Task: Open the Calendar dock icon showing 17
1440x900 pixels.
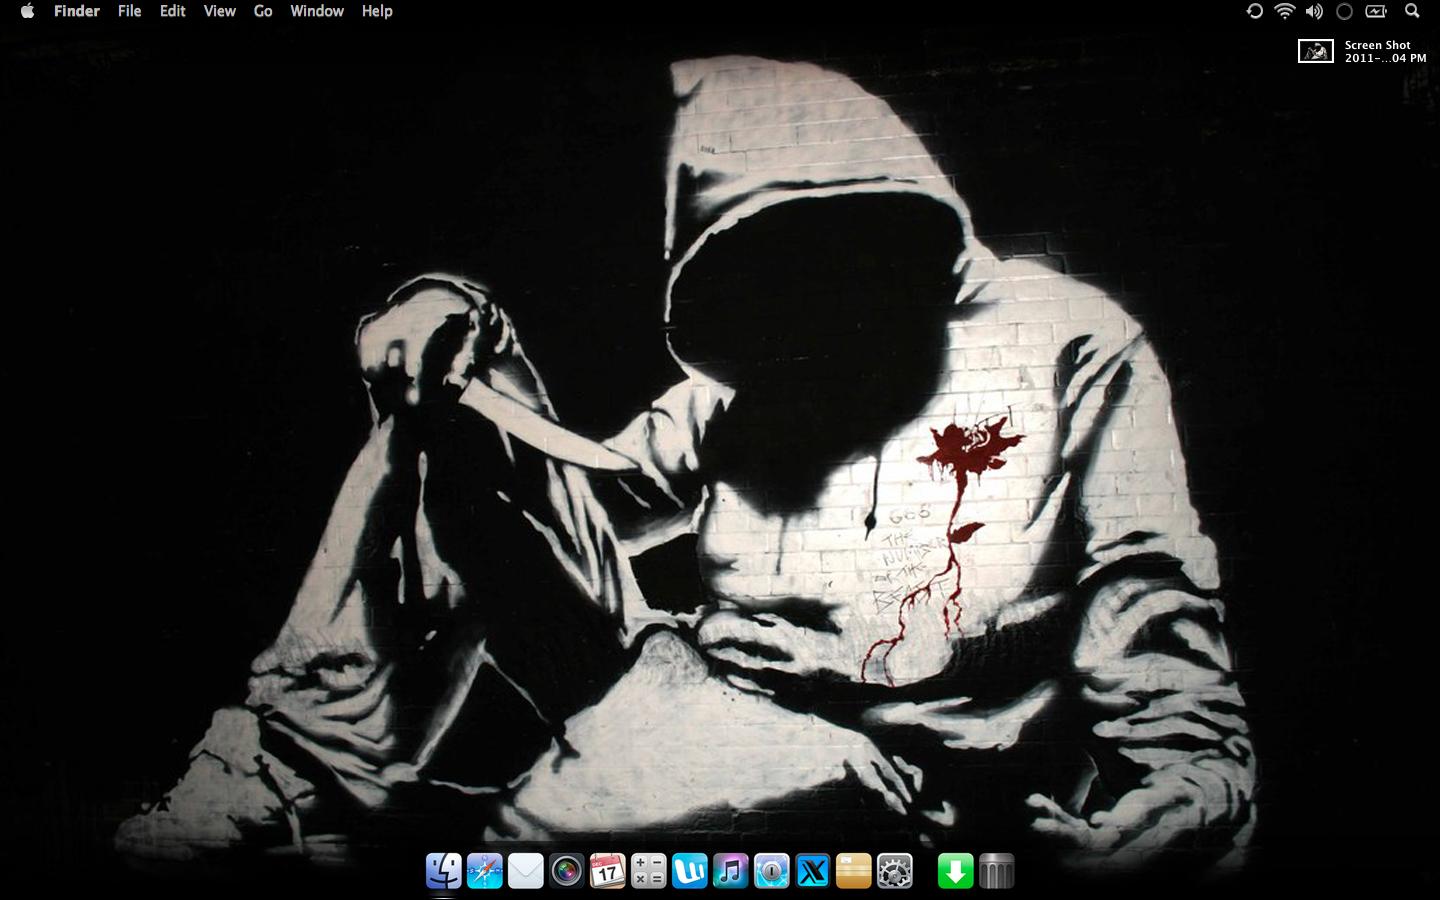Action: [x=608, y=871]
